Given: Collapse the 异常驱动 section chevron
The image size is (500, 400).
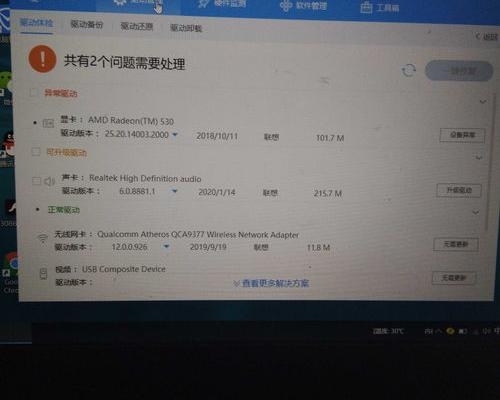Looking at the screenshot, I should pyautogui.click(x=483, y=101).
